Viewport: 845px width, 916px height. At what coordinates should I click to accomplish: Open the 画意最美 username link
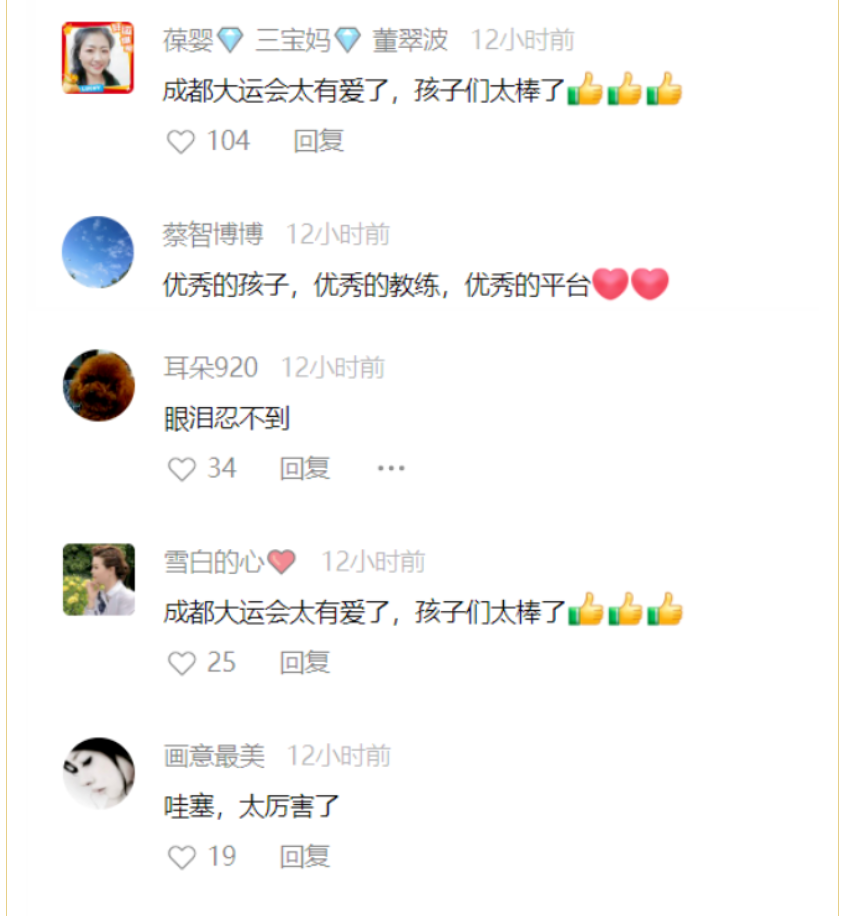click(214, 756)
